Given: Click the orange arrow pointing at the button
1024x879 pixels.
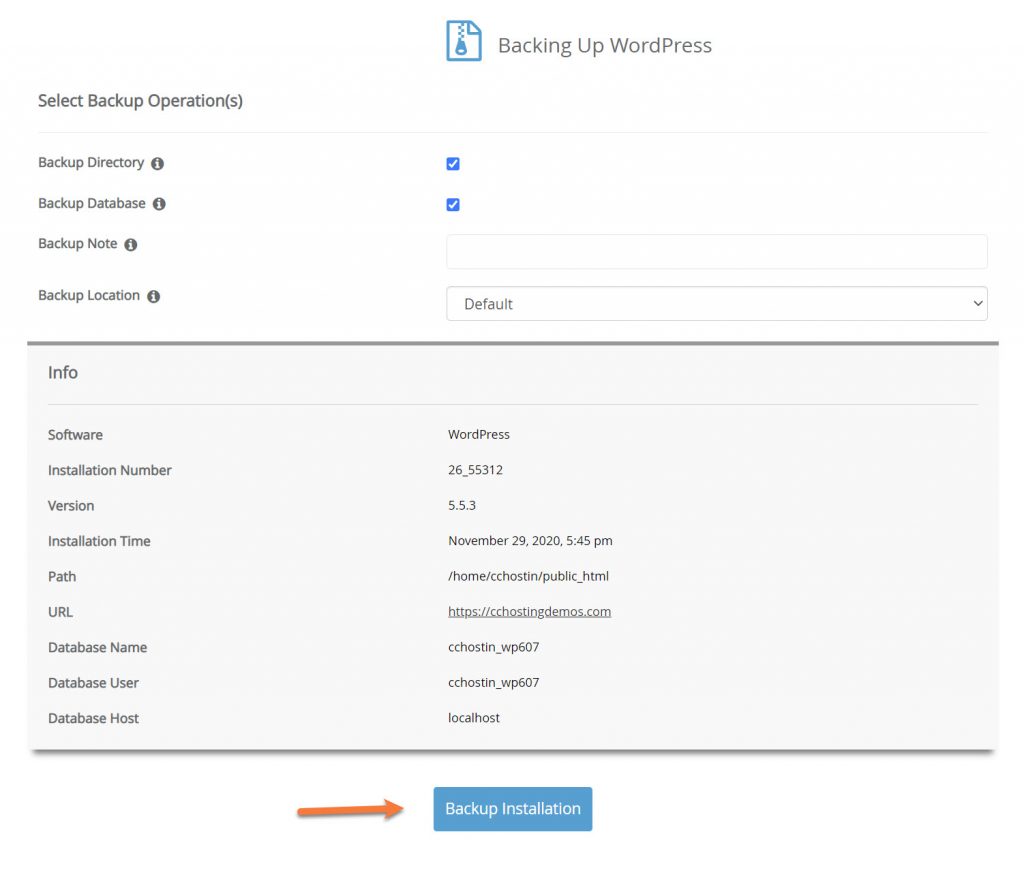Looking at the screenshot, I should coord(350,810).
